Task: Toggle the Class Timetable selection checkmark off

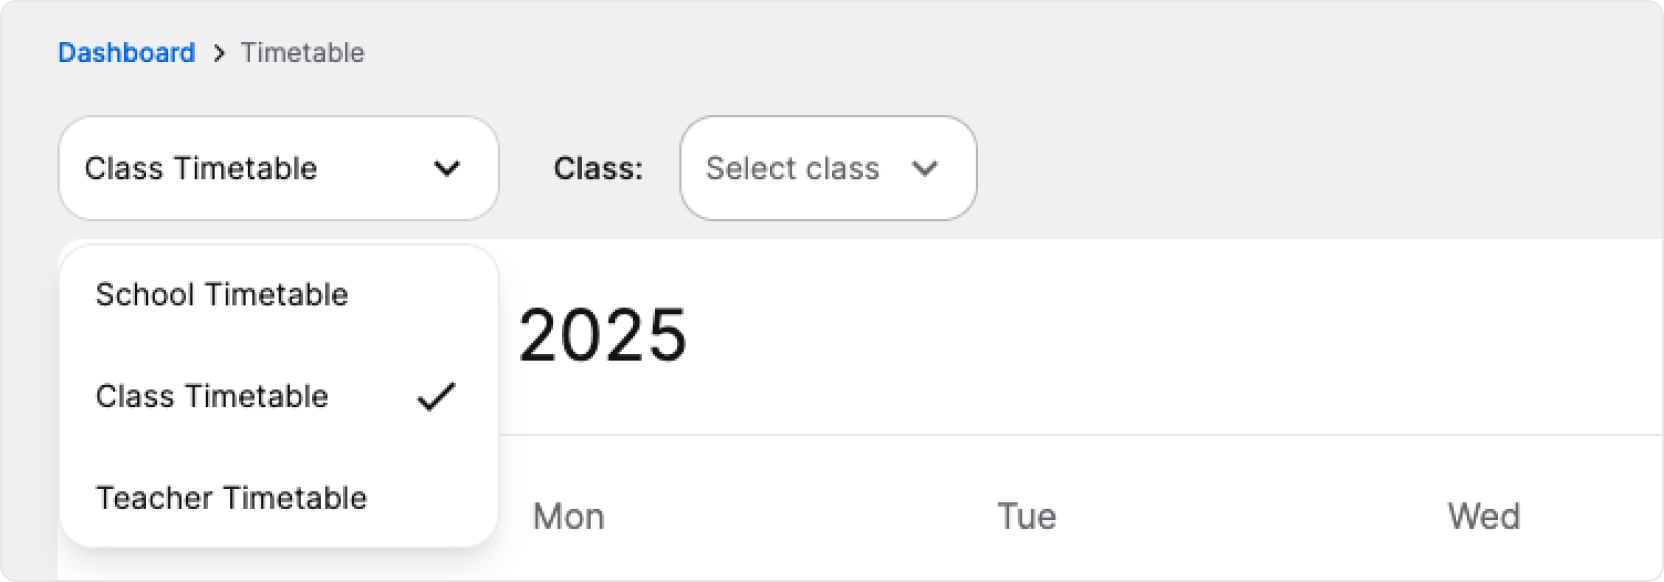Action: point(437,396)
